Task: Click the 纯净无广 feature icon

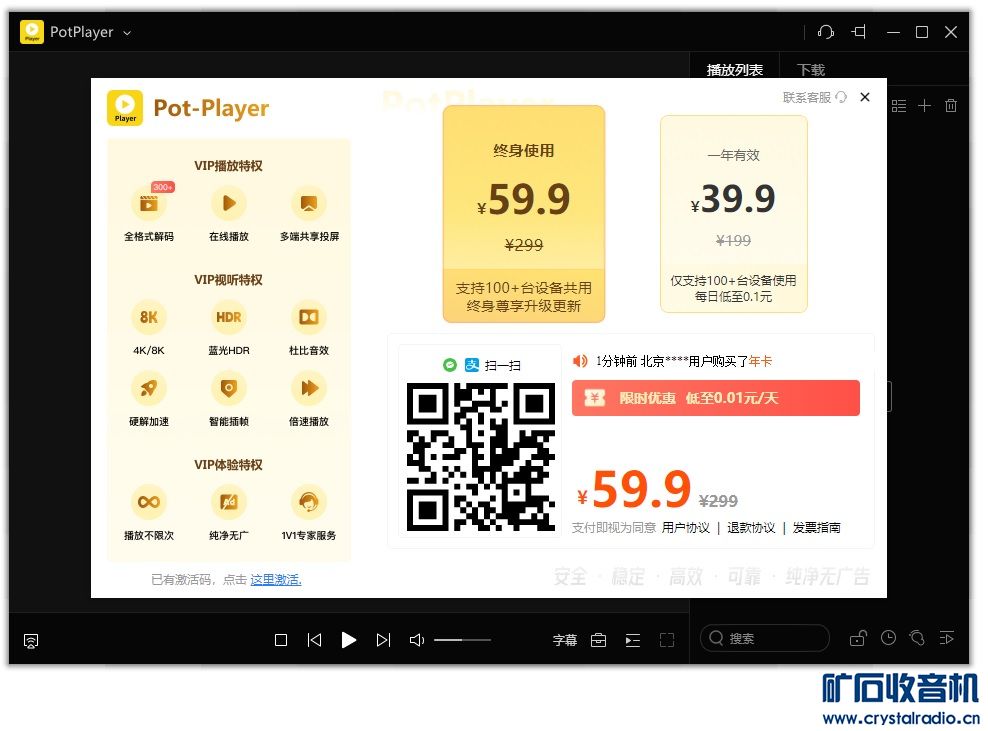Action: (x=229, y=502)
